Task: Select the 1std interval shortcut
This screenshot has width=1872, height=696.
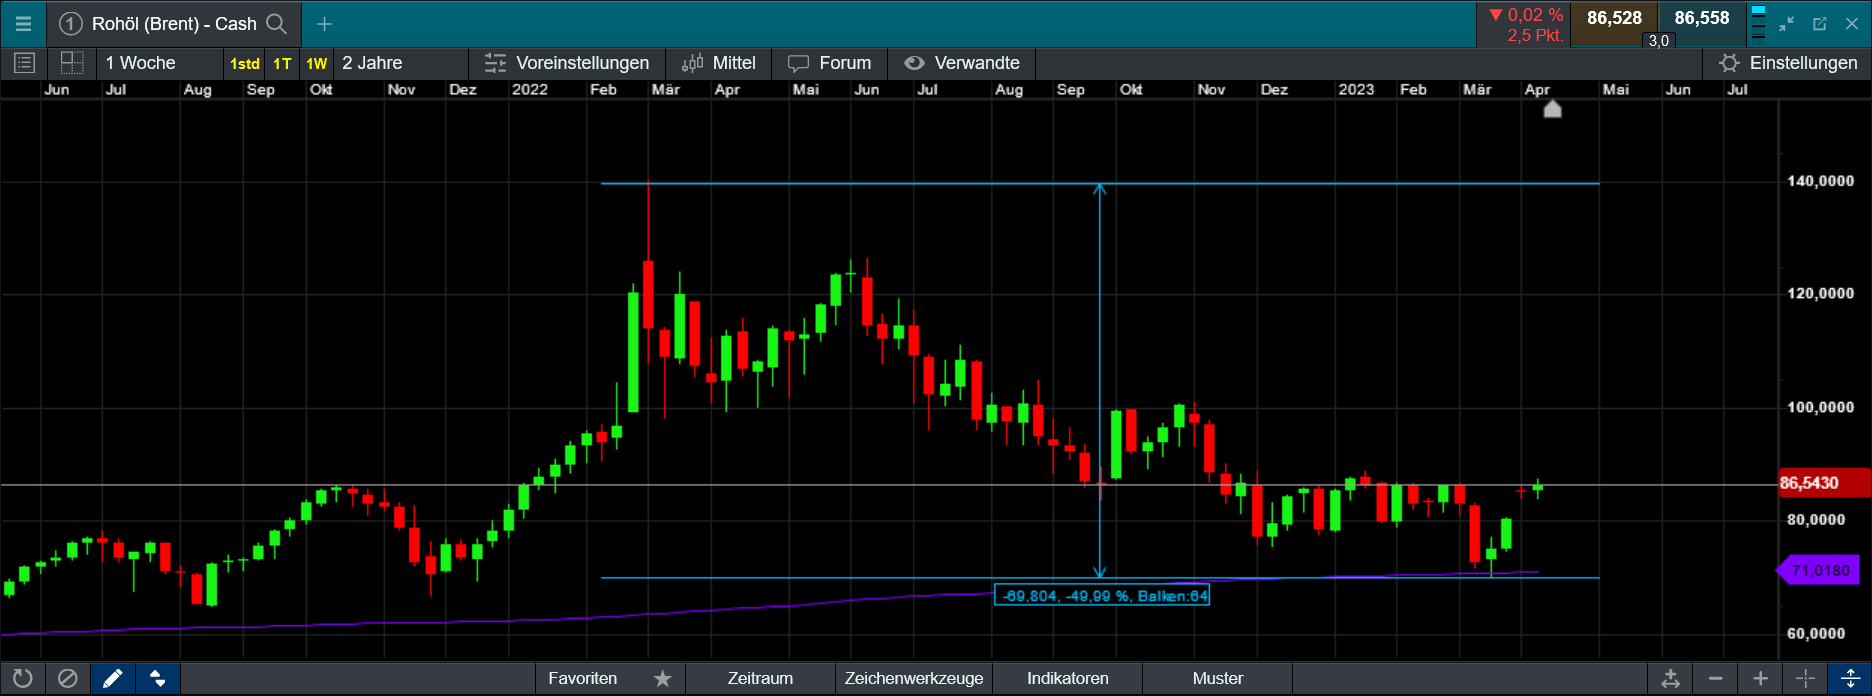Action: pos(245,64)
